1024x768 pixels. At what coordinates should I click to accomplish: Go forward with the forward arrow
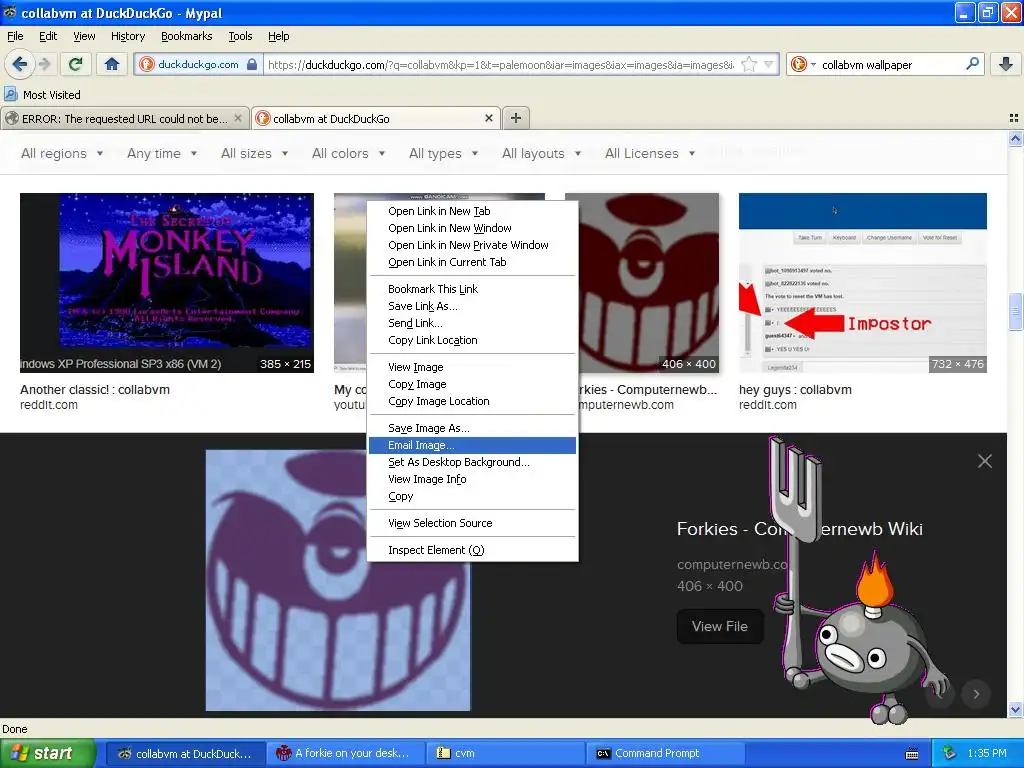pyautogui.click(x=44, y=64)
